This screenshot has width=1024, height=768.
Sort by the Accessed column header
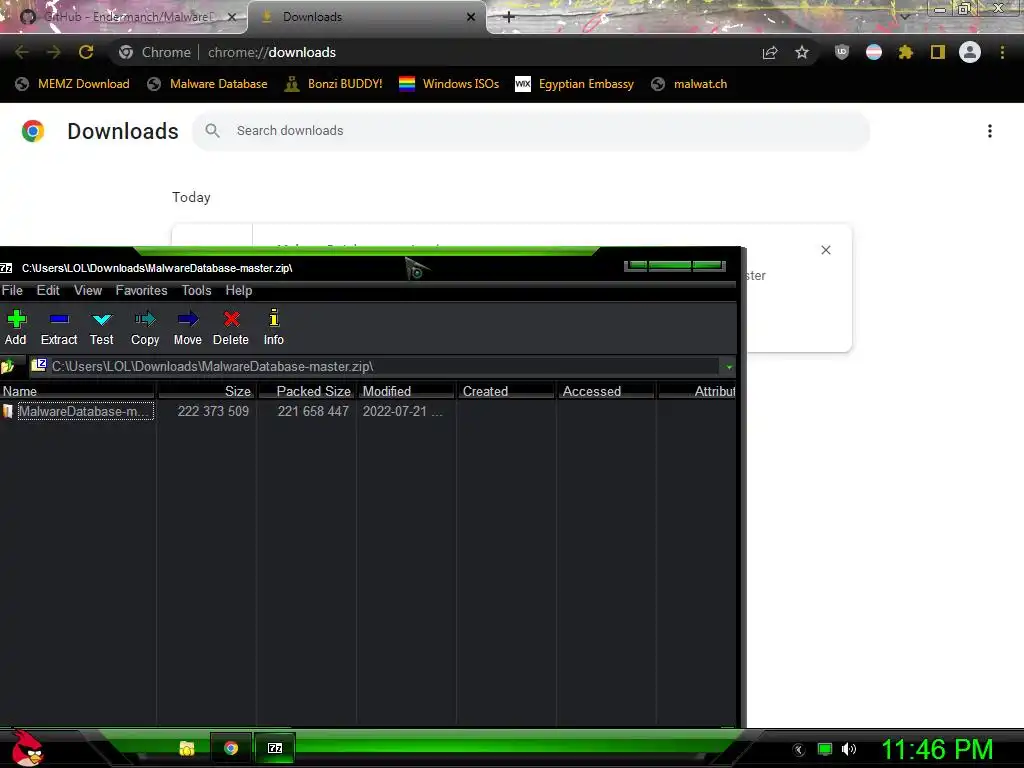(606, 391)
